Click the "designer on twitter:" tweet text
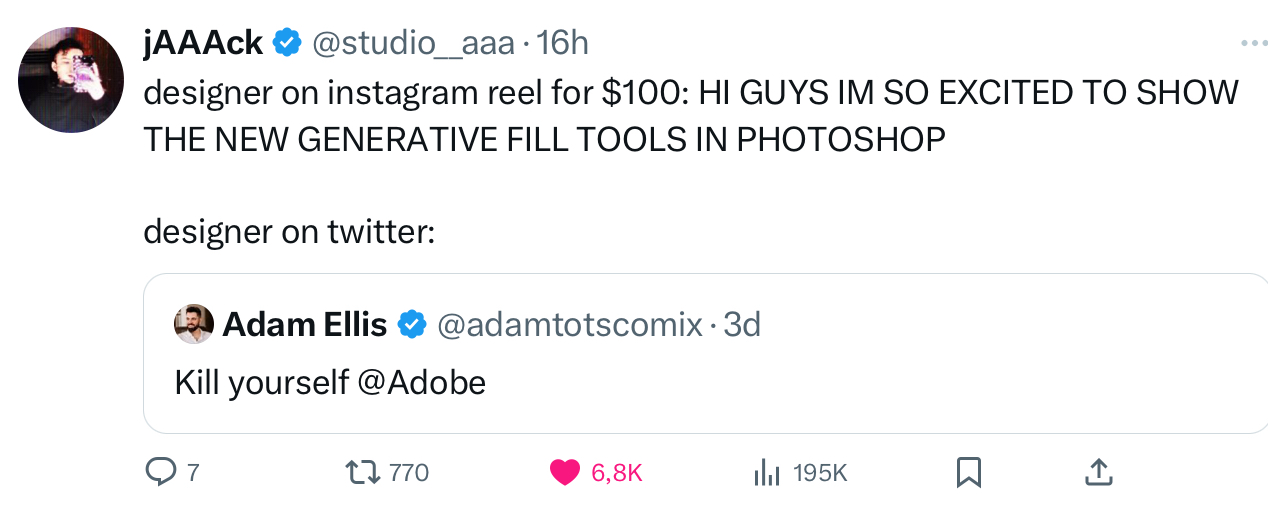The height and width of the screenshot is (519, 1268). 289,231
